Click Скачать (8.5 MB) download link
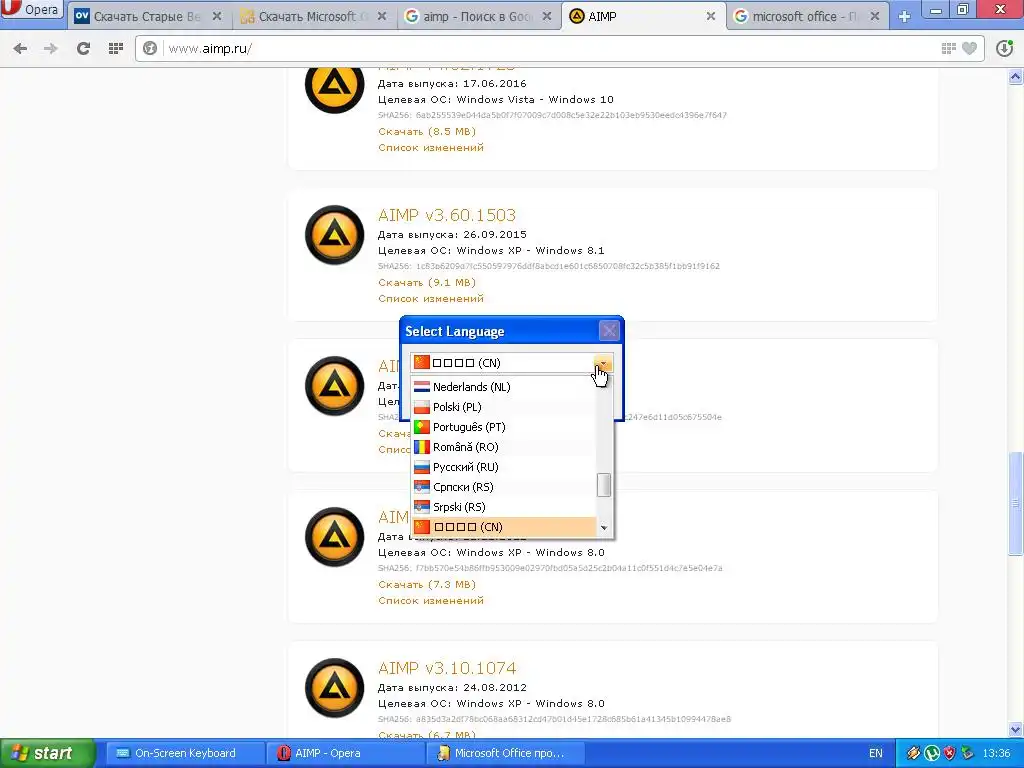Viewport: 1024px width, 768px height. click(426, 131)
